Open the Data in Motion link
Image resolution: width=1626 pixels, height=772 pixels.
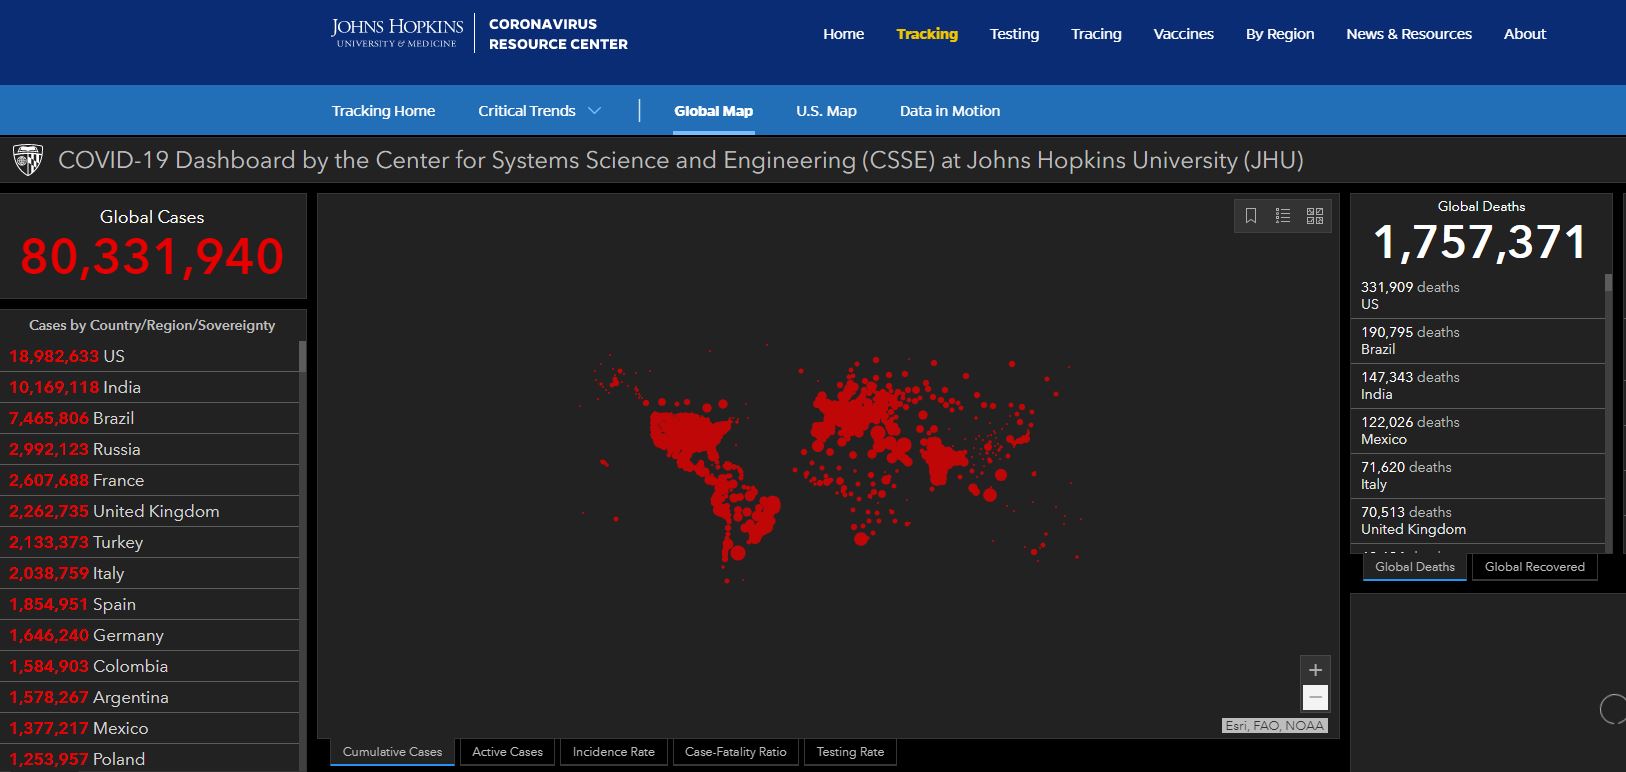click(x=949, y=111)
